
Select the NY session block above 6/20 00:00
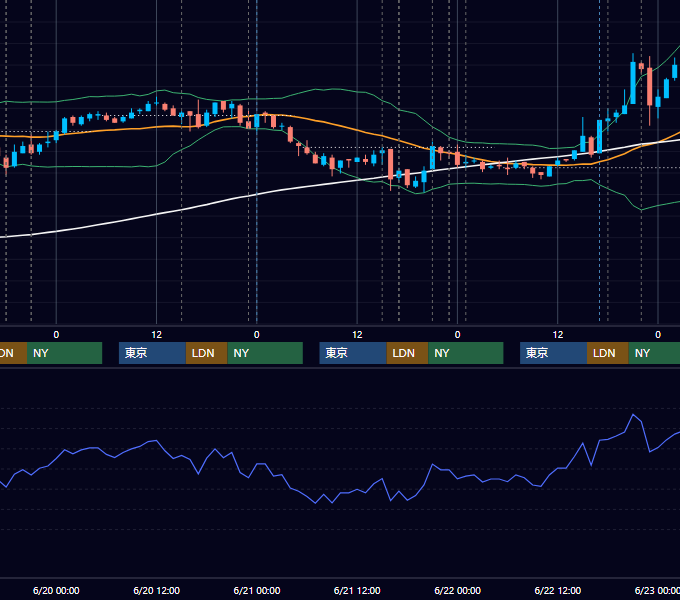64,353
